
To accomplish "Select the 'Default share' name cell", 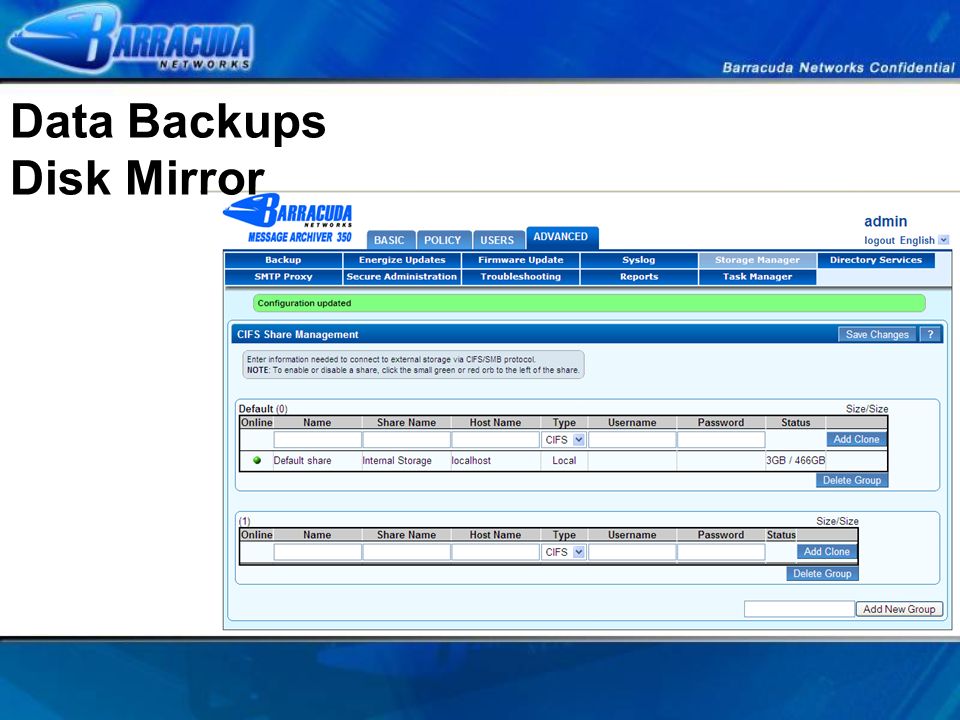I will pyautogui.click(x=302, y=460).
